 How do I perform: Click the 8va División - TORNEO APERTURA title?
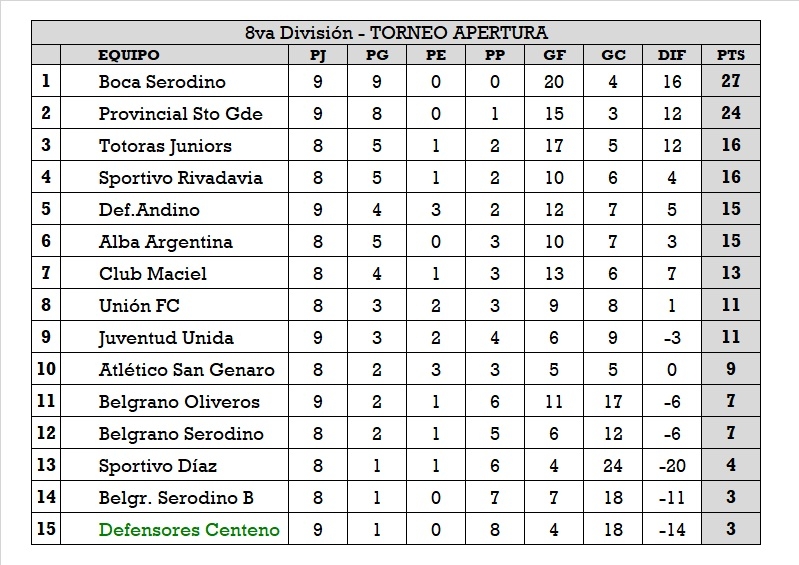coord(396,33)
